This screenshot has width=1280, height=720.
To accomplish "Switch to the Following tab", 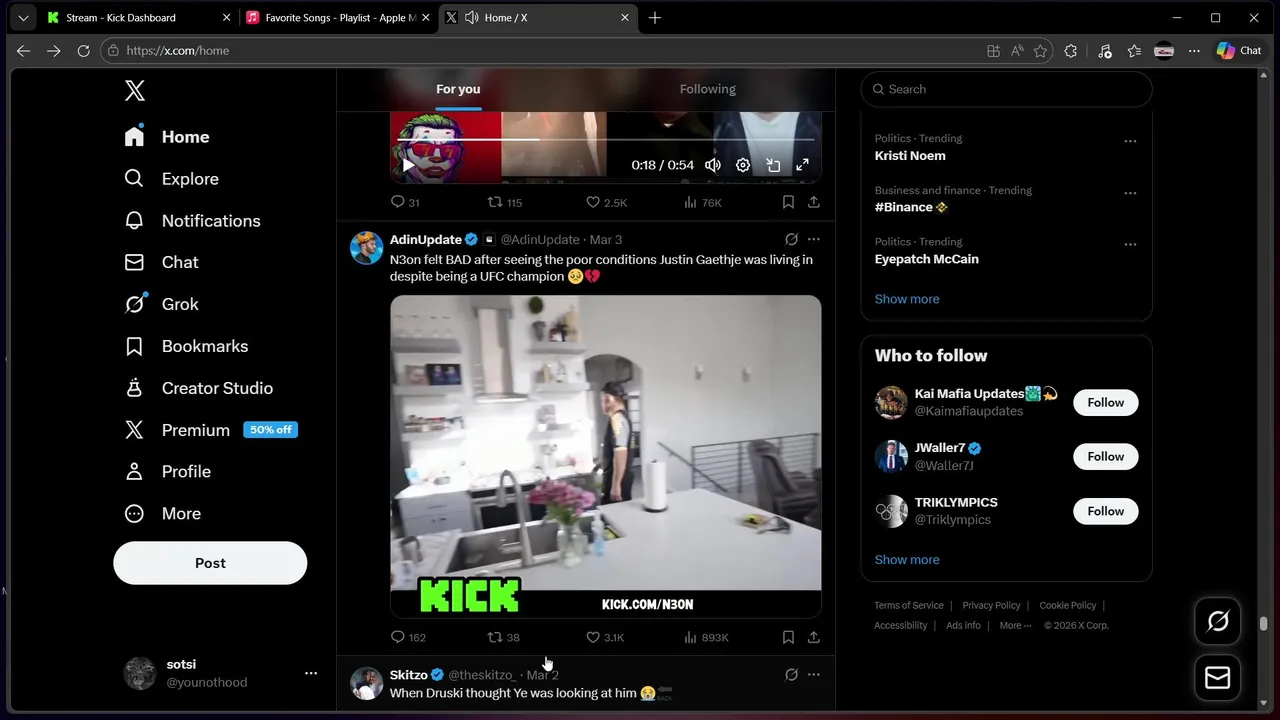I will (708, 89).
